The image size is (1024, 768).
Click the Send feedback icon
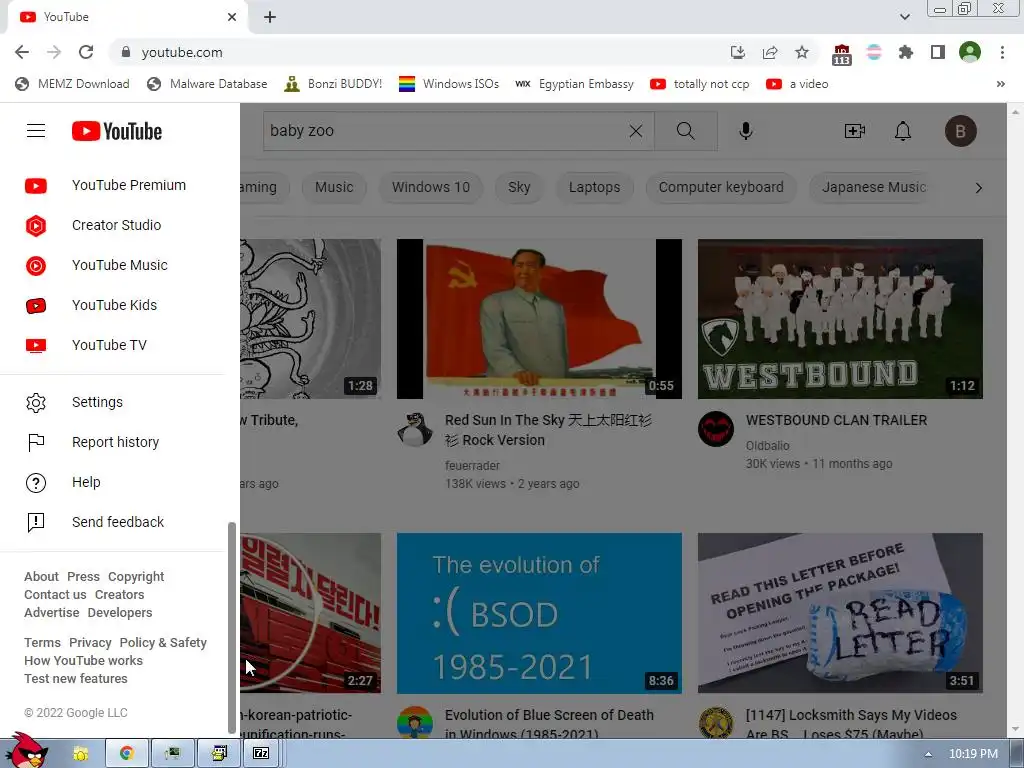pyautogui.click(x=36, y=522)
